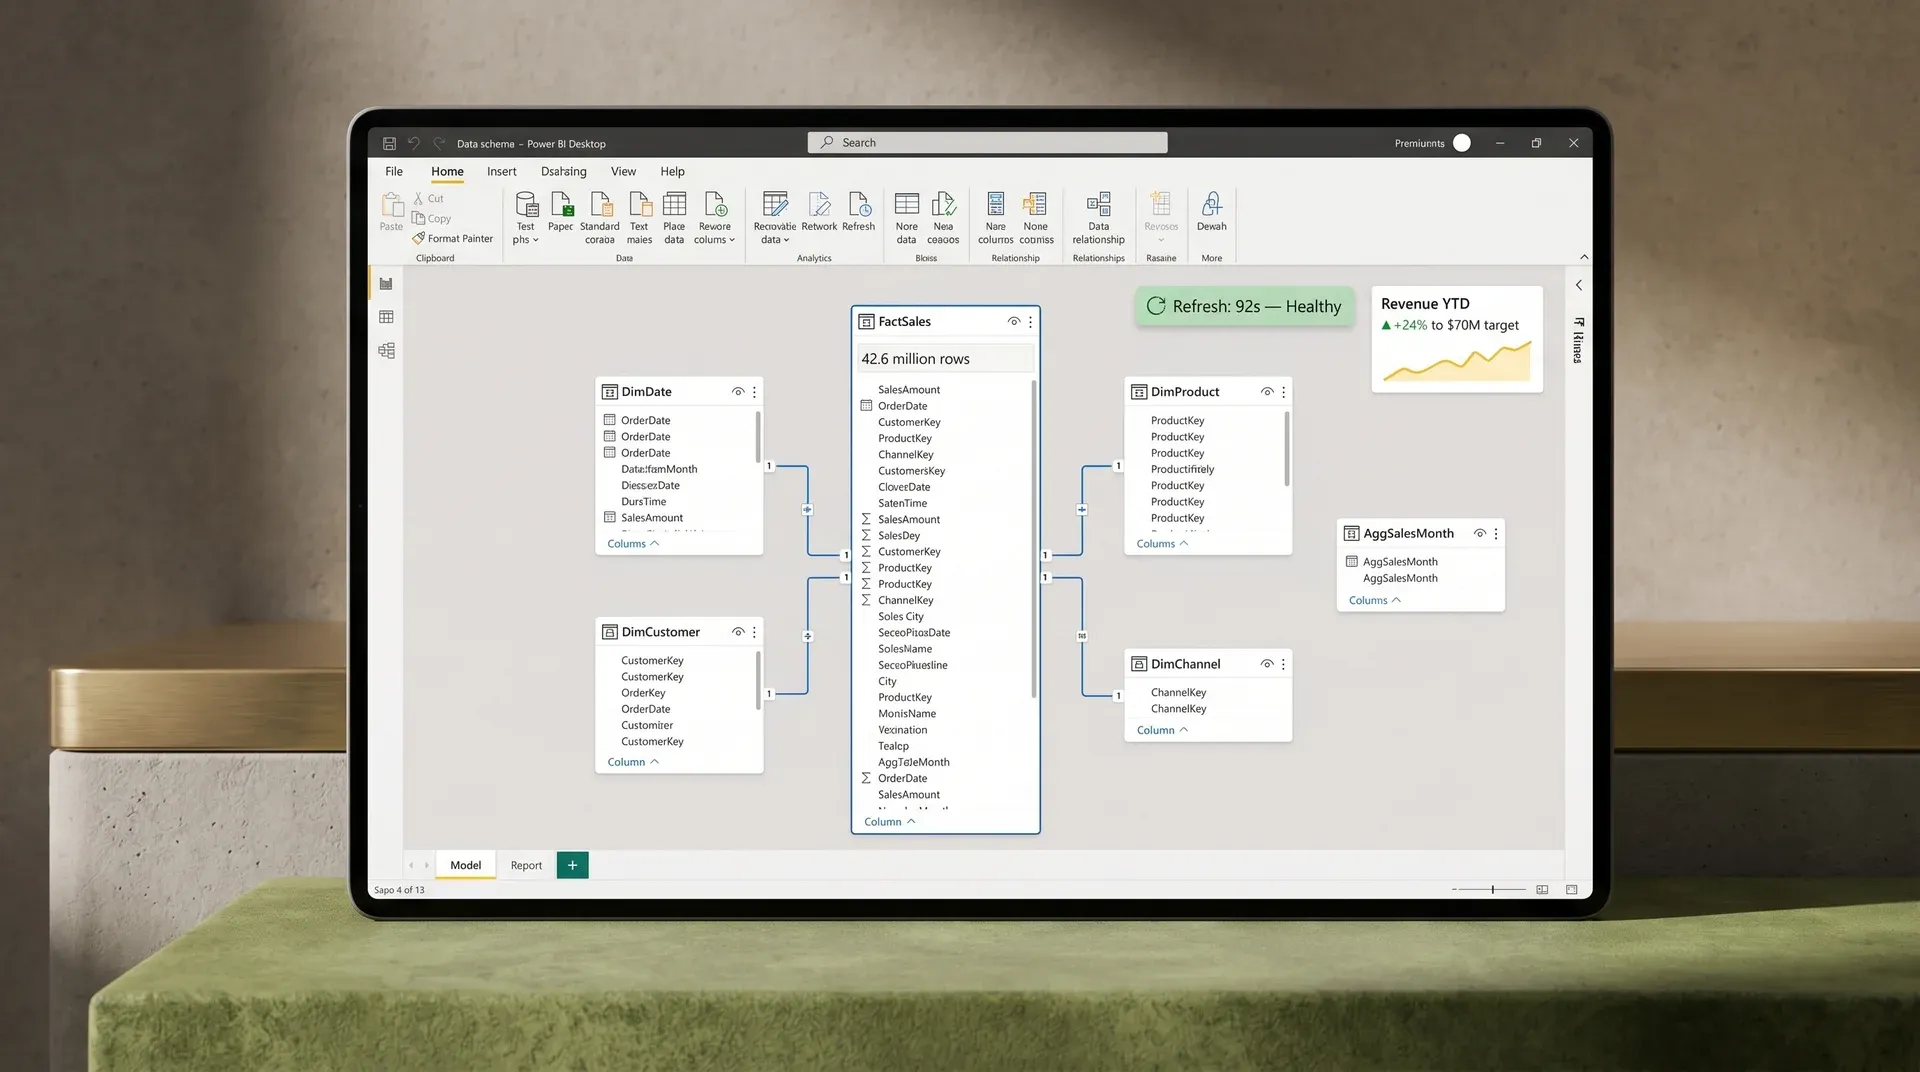Viewport: 1920px width, 1072px height.
Task: Open the FactSales table options menu
Action: 1030,322
